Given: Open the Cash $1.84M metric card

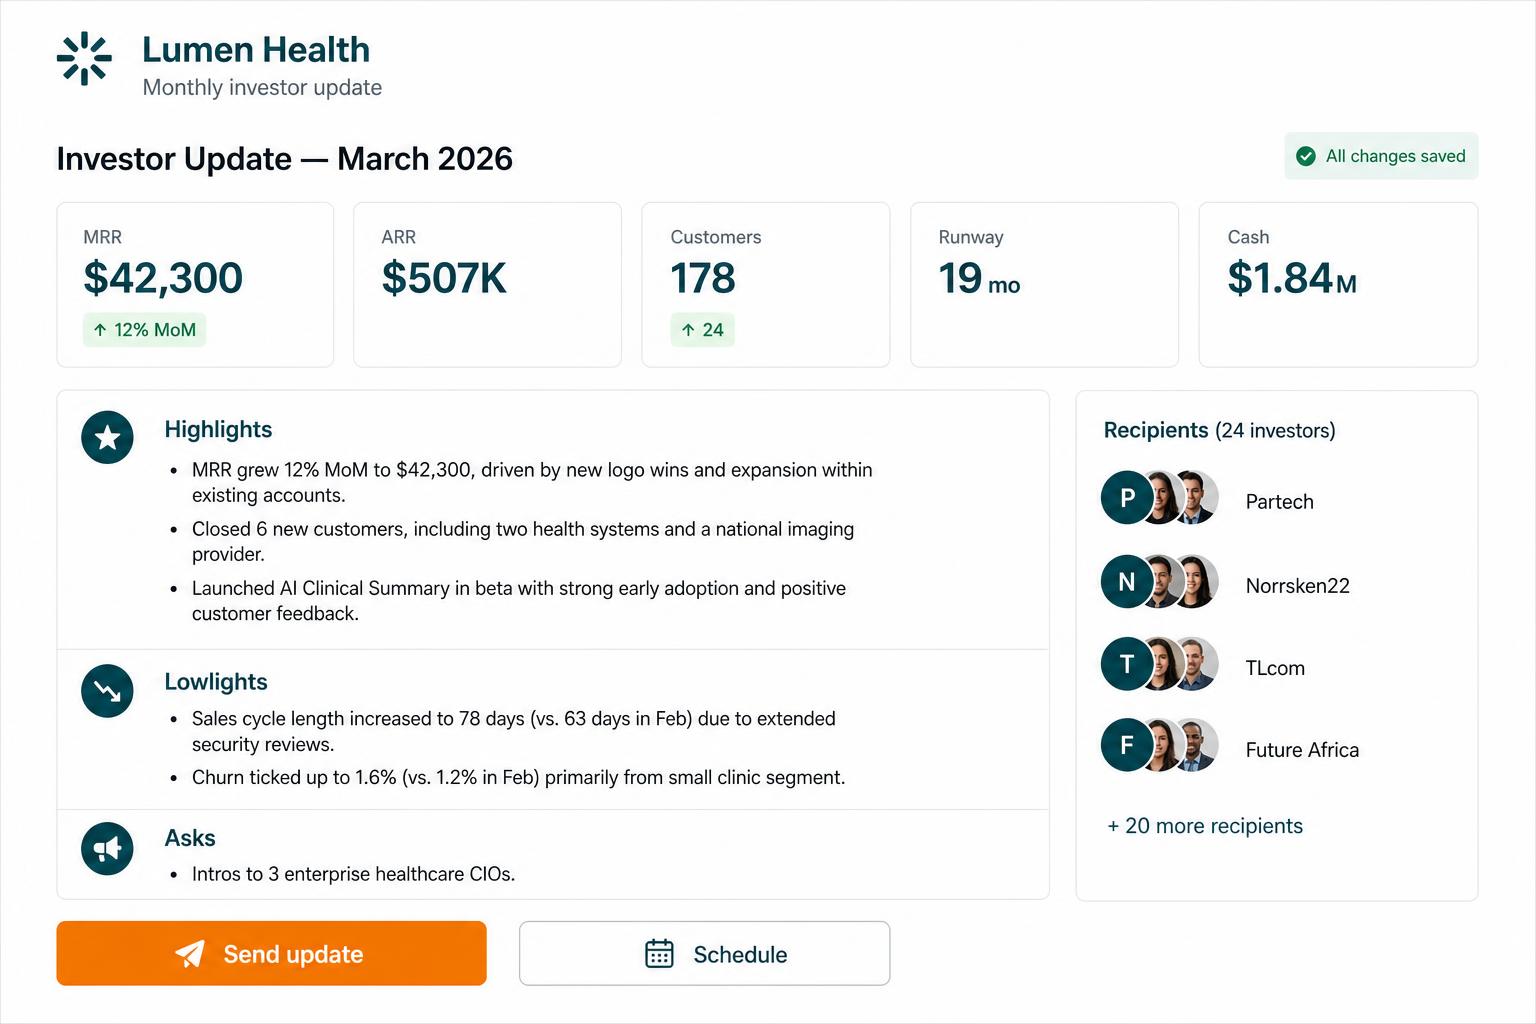Looking at the screenshot, I should (1338, 285).
